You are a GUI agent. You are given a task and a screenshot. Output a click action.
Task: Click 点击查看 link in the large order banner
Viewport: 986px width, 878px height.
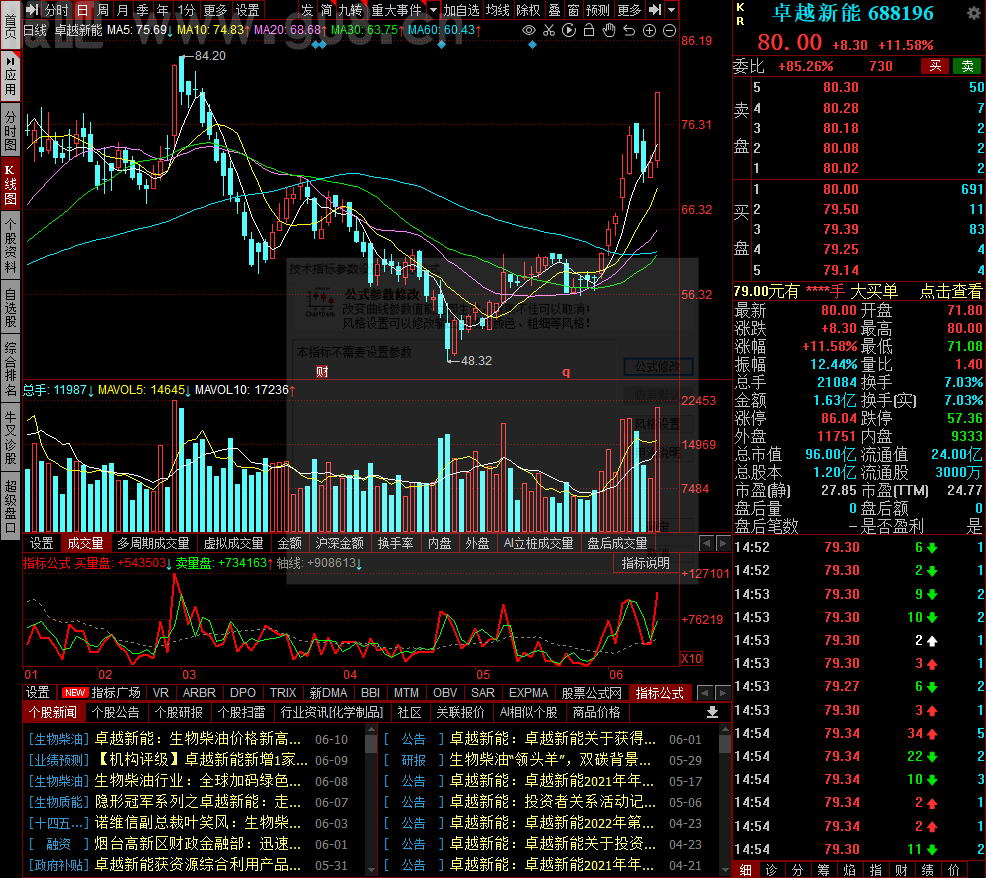pyautogui.click(x=950, y=291)
